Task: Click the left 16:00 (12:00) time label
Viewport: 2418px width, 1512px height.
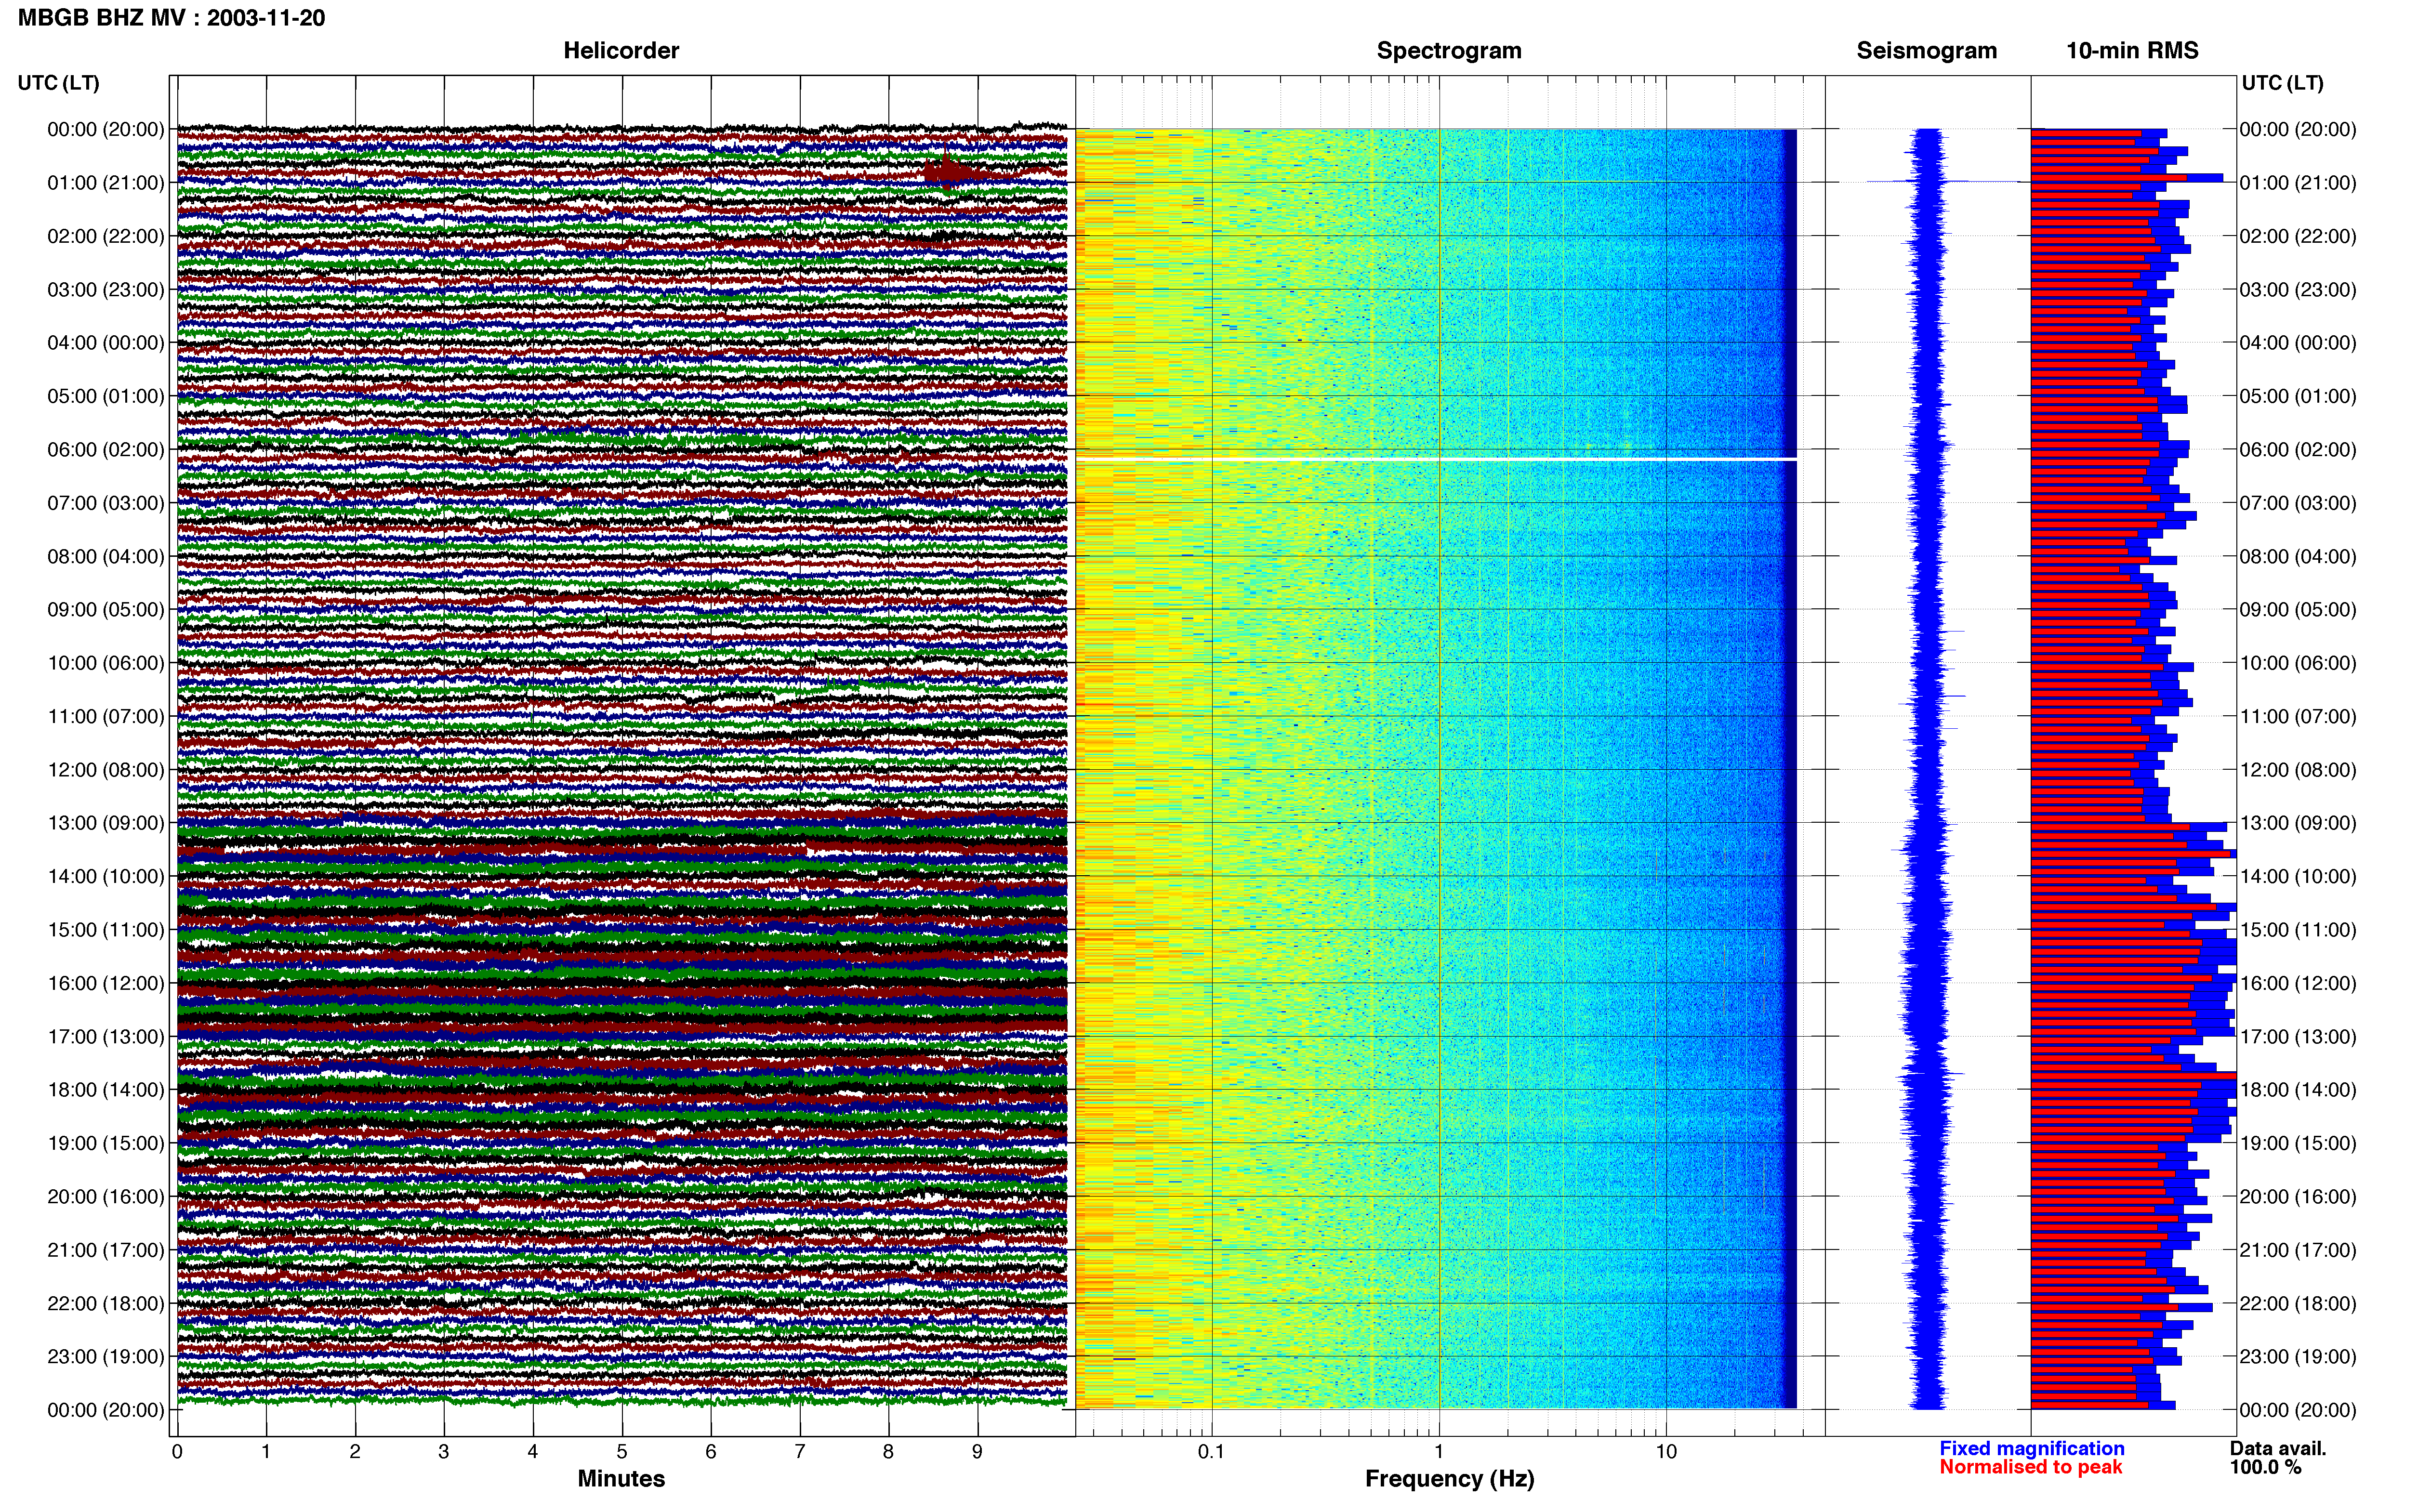Action: (106, 983)
